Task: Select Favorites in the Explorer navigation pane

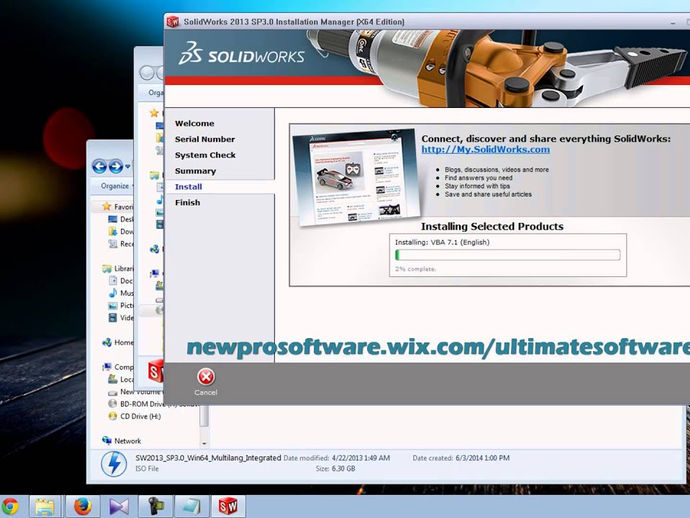Action: point(118,206)
